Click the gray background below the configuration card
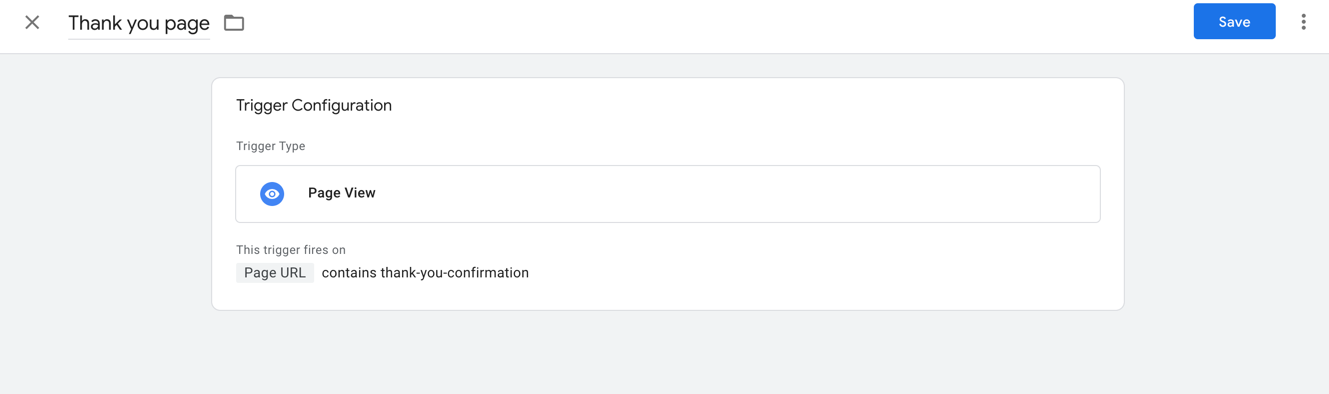Image resolution: width=1329 pixels, height=394 pixels. point(668,352)
